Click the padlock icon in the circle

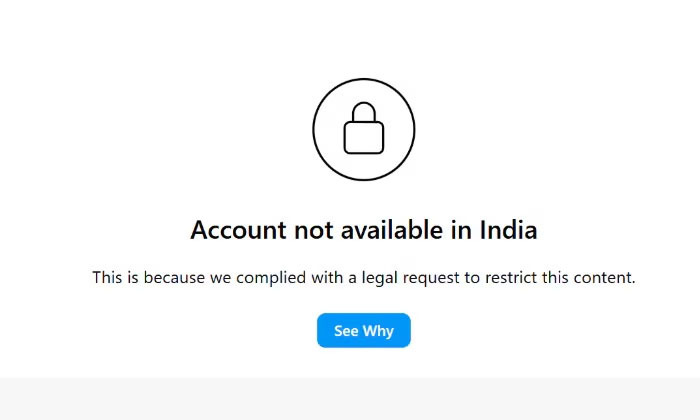tap(363, 128)
